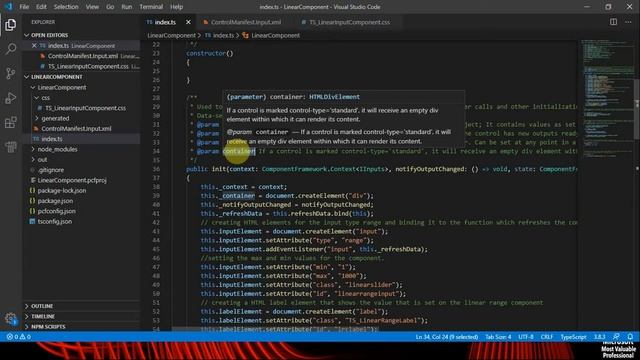Click the TypeScript version 3.8.3 indicator
This screenshot has height=360, width=640.
click(x=599, y=337)
